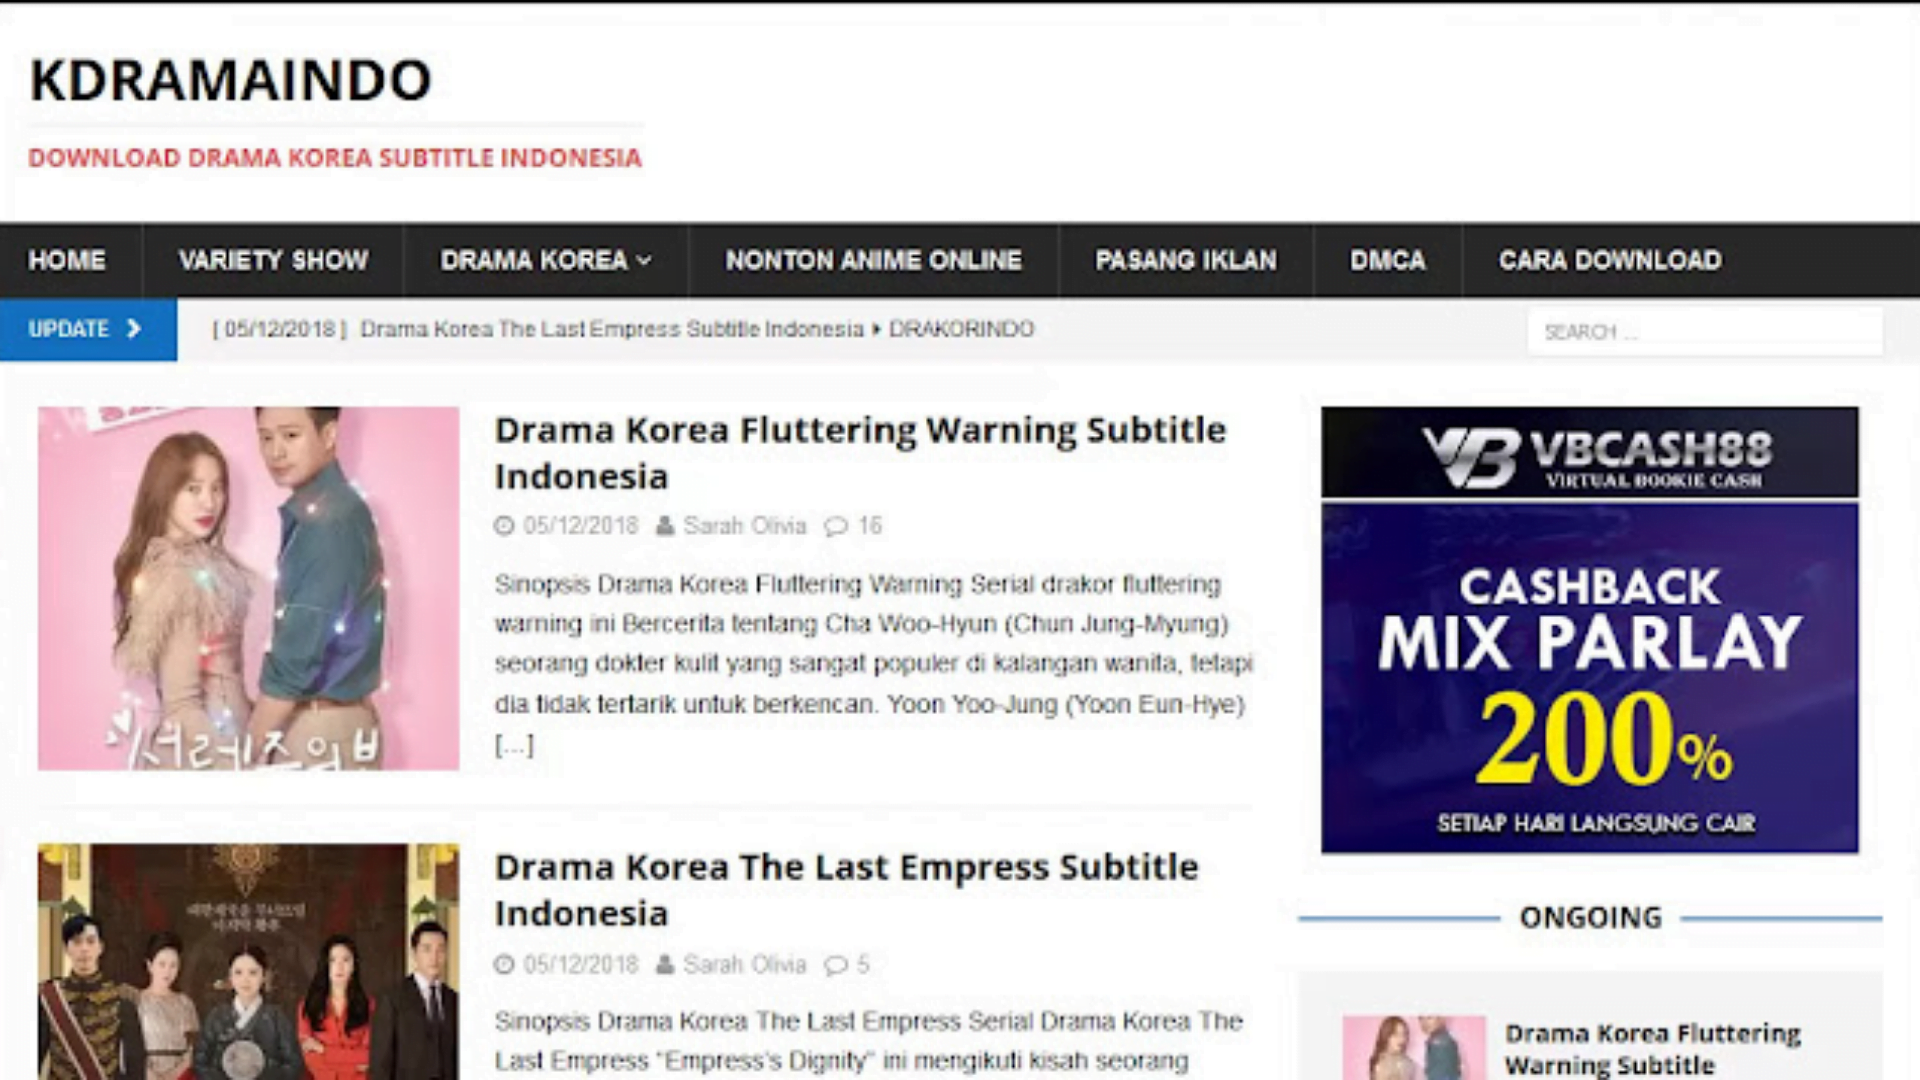The width and height of the screenshot is (1920, 1080).
Task: Click the DRAKORINDO ticker category link
Action: pos(962,329)
